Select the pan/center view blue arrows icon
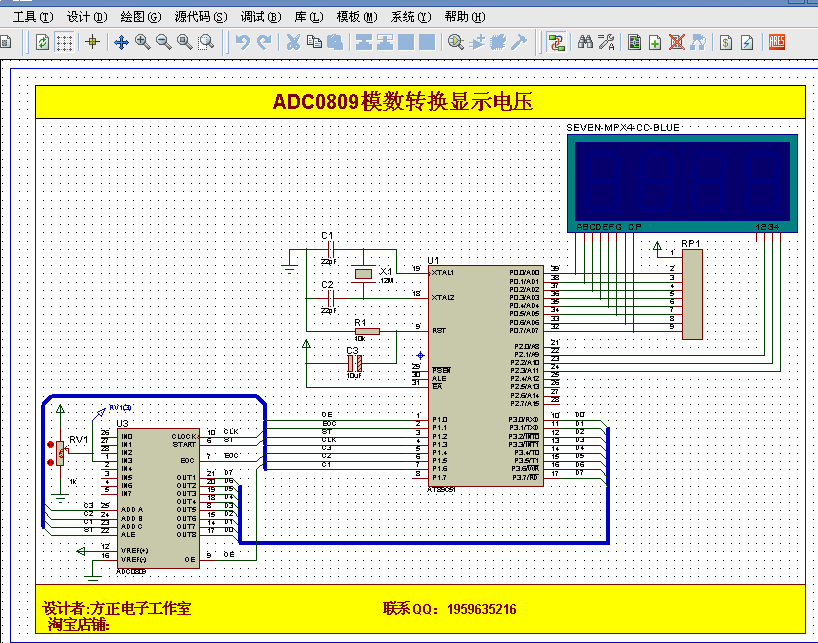The image size is (818, 643). click(121, 42)
